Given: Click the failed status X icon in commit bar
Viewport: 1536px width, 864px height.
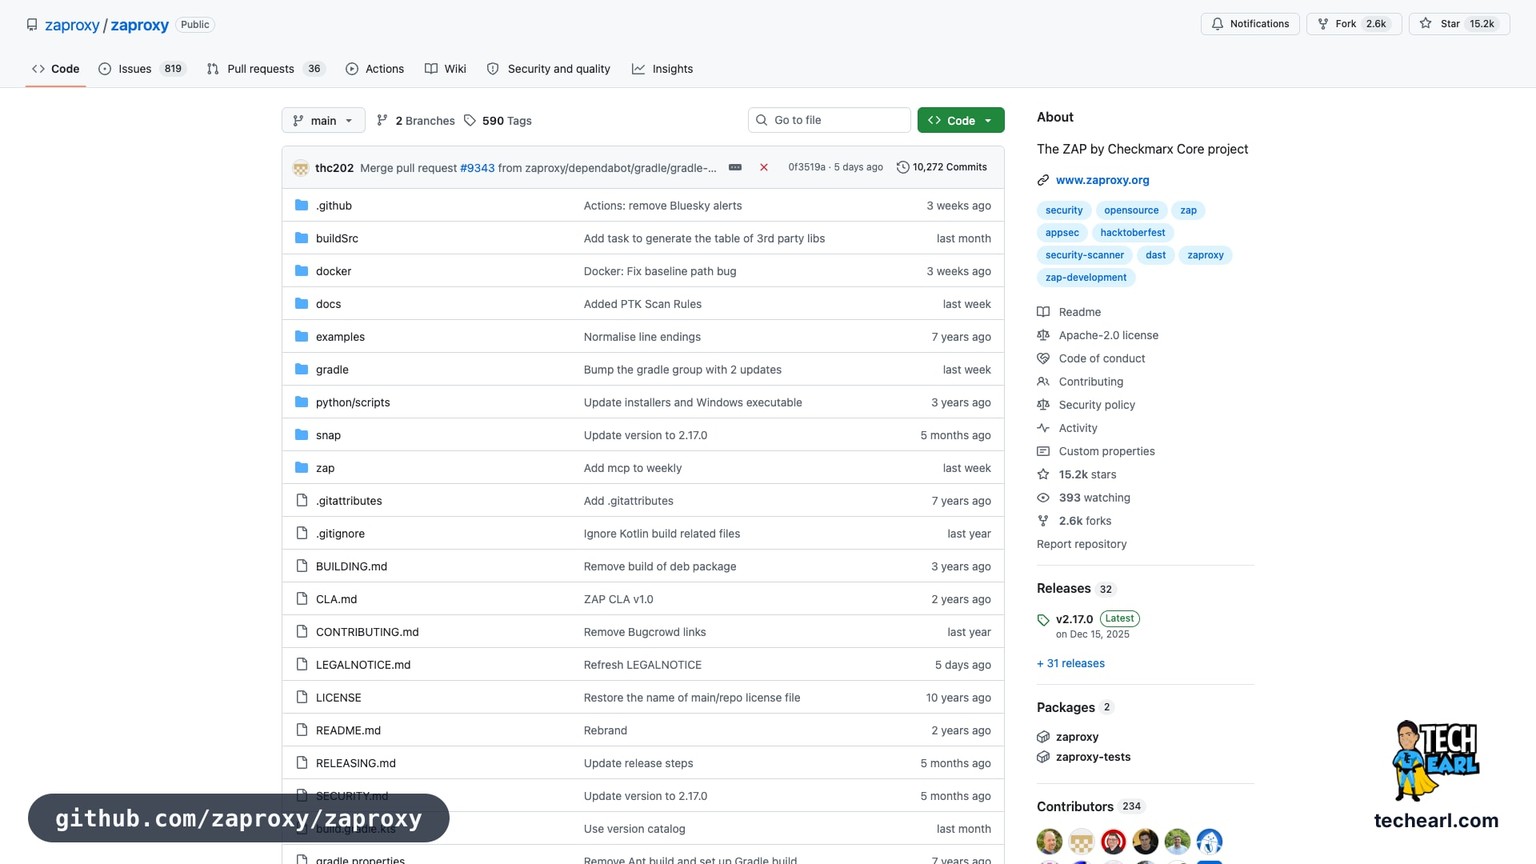Looking at the screenshot, I should pos(764,167).
